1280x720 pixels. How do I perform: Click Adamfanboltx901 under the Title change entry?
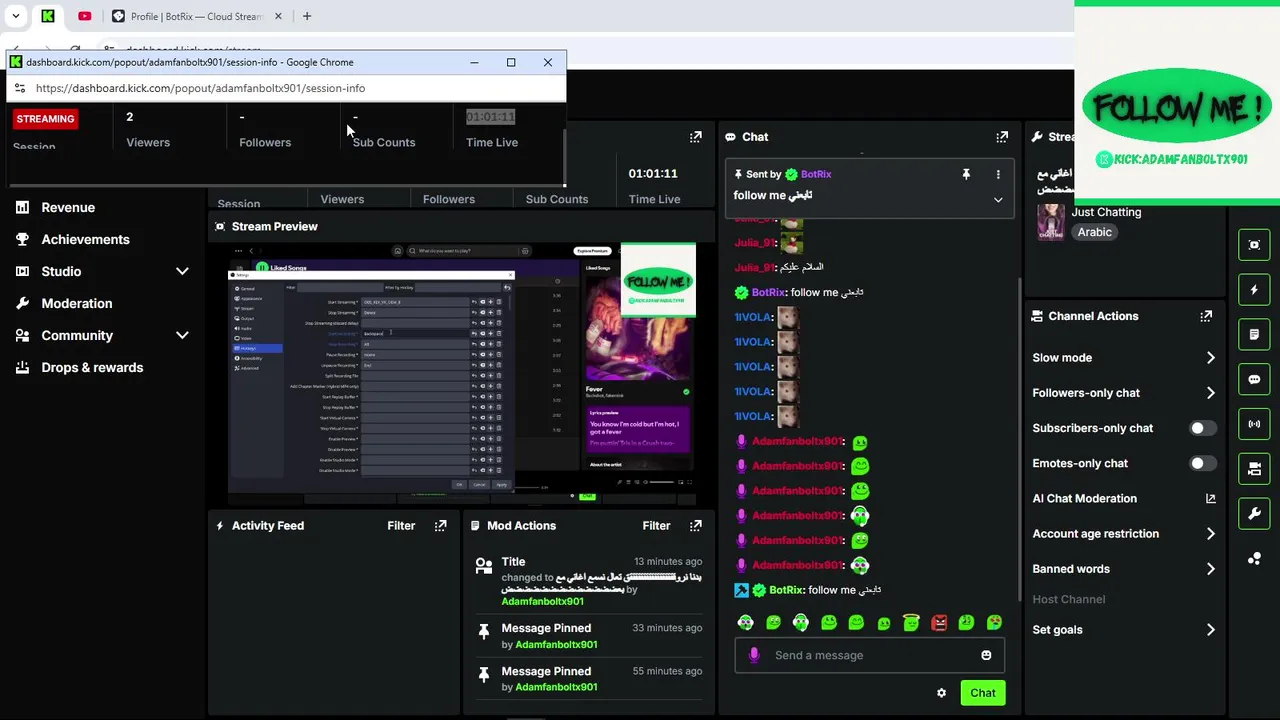542,601
